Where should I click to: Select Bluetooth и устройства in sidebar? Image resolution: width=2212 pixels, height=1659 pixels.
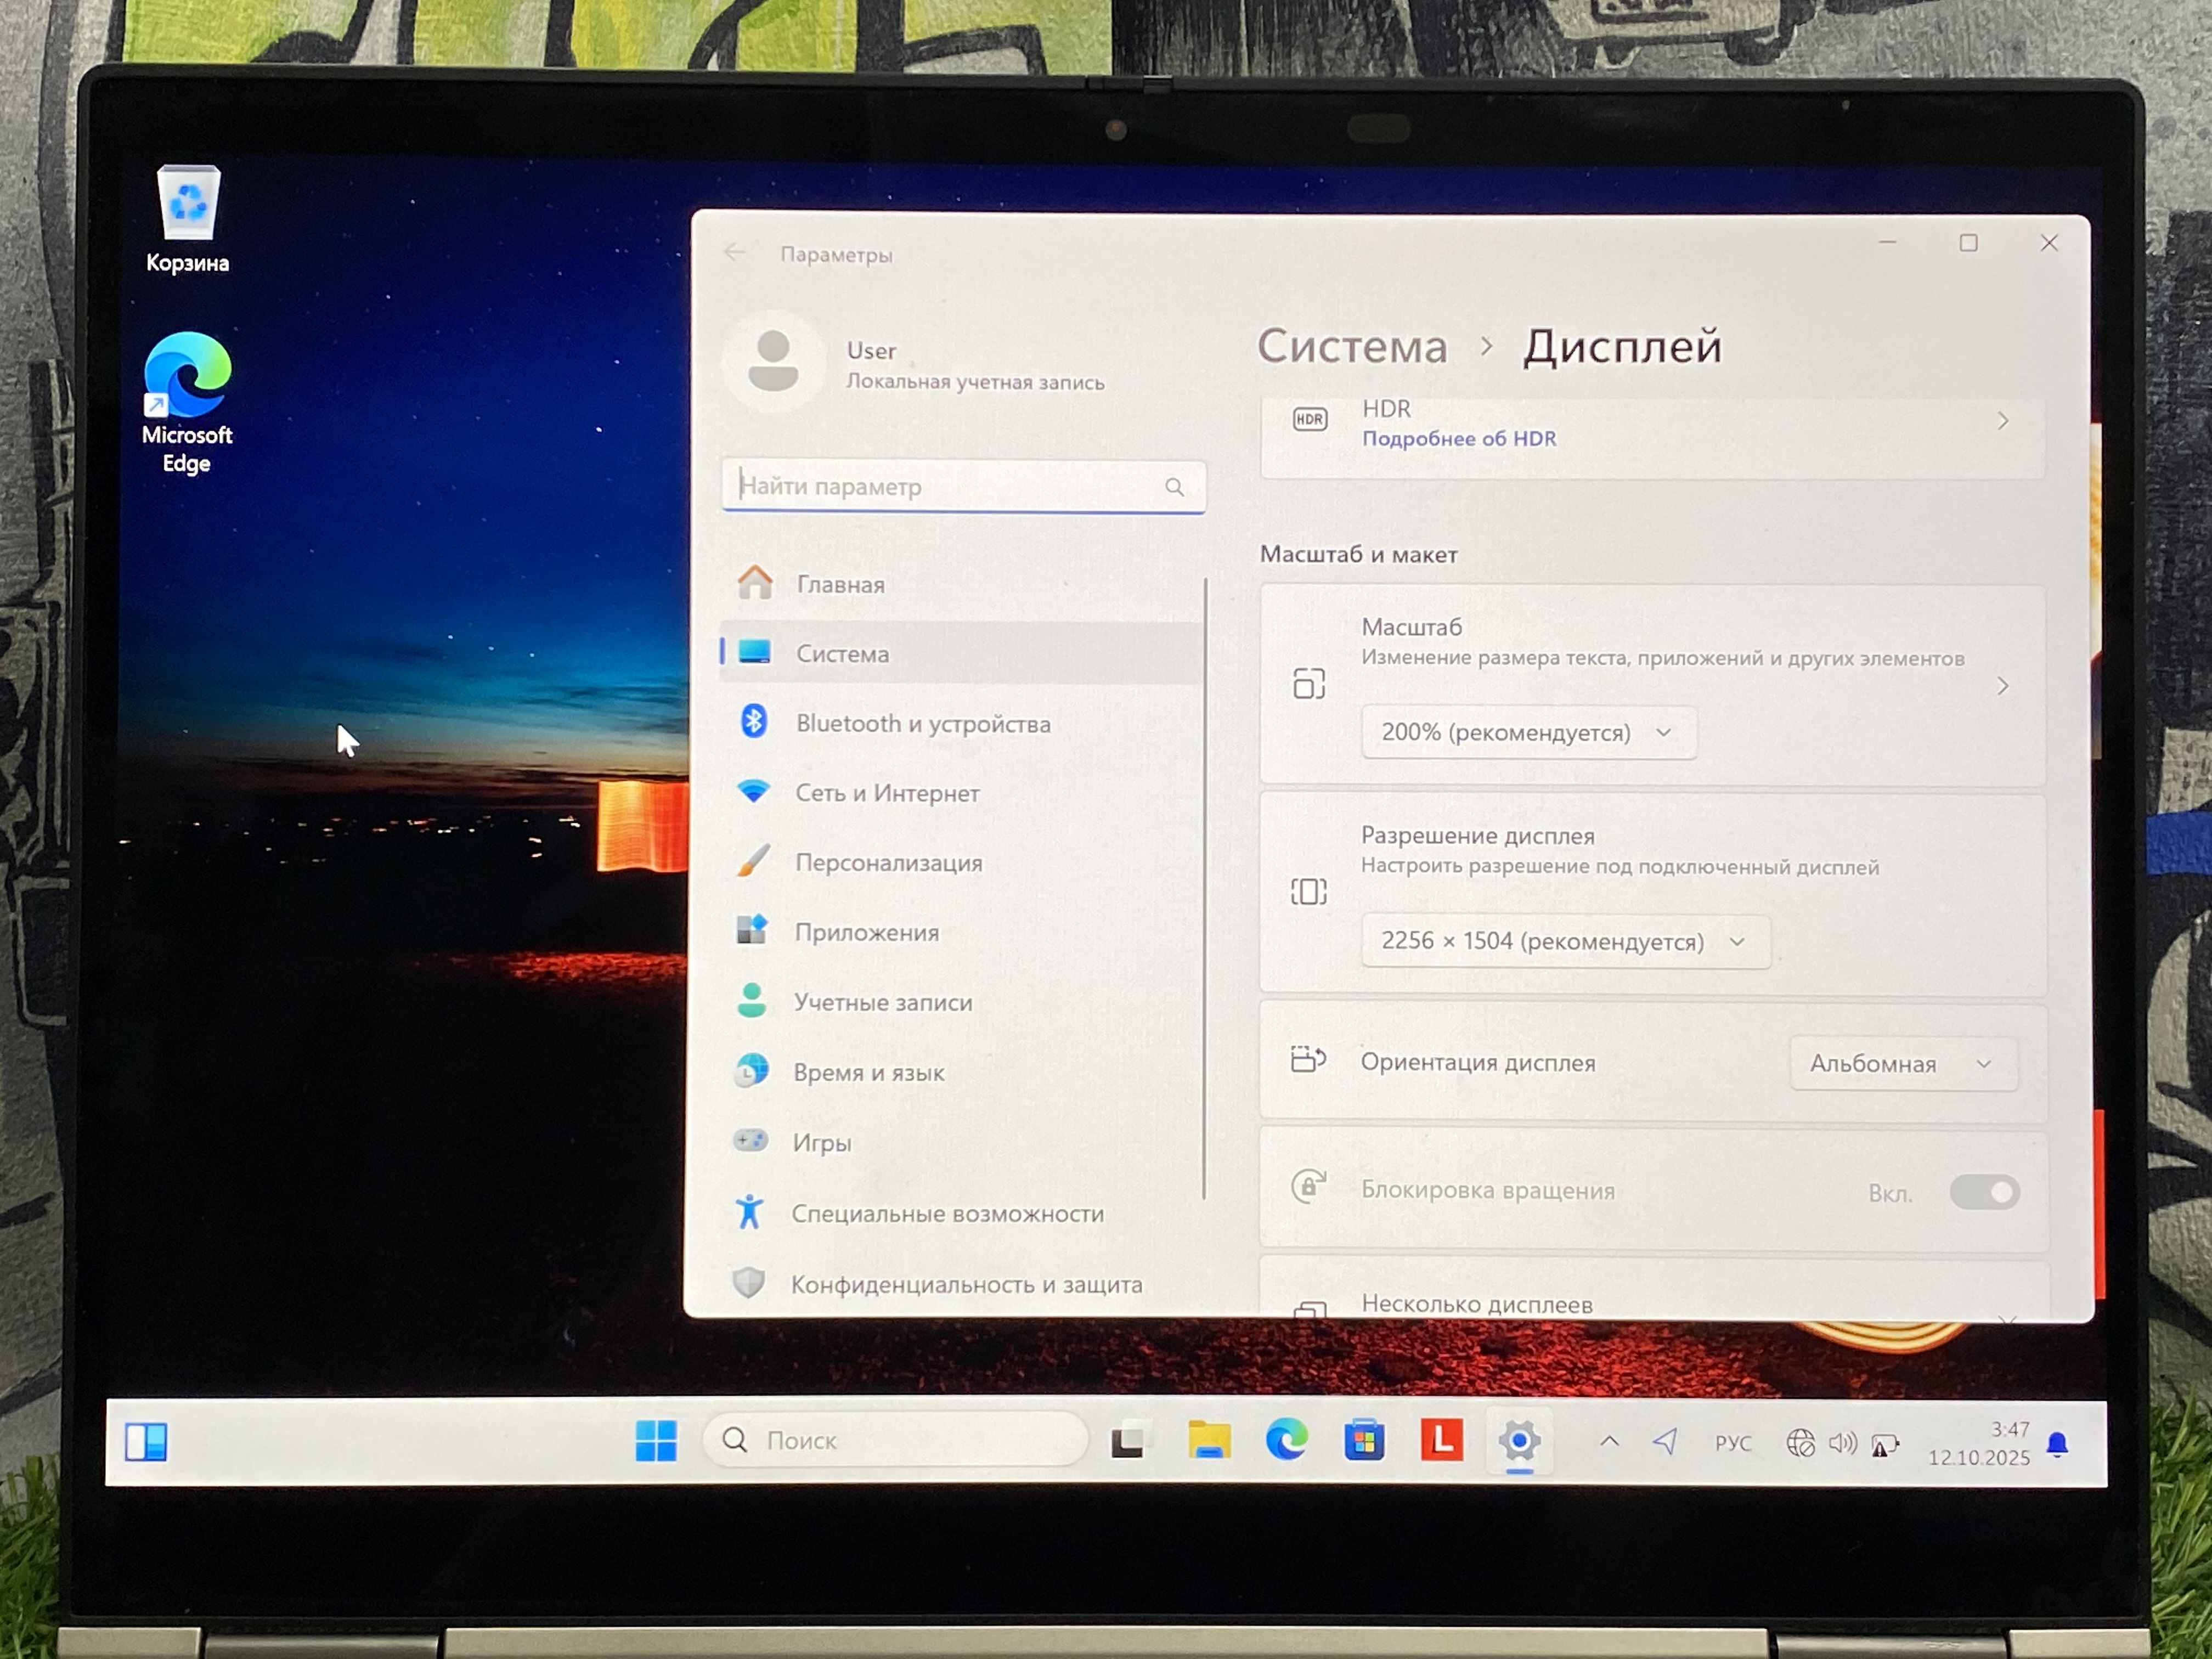point(922,724)
